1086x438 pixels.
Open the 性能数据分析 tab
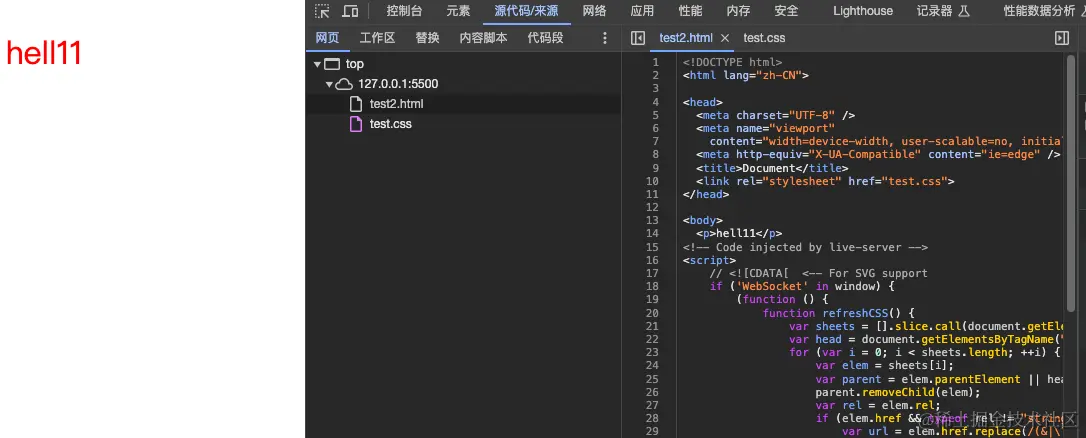pyautogui.click(x=1040, y=11)
